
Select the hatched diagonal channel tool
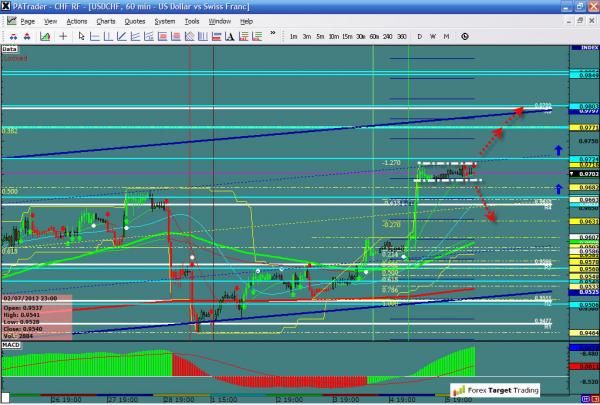point(189,37)
